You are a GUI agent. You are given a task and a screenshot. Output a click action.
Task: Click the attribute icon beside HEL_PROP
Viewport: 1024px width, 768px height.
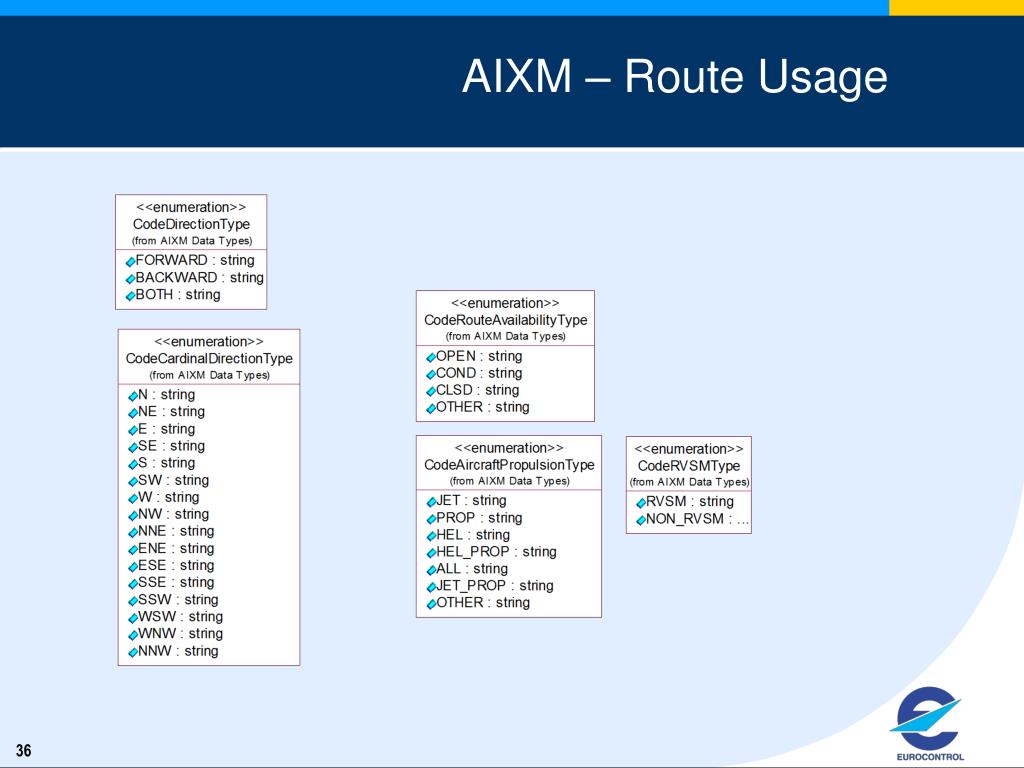click(x=430, y=553)
